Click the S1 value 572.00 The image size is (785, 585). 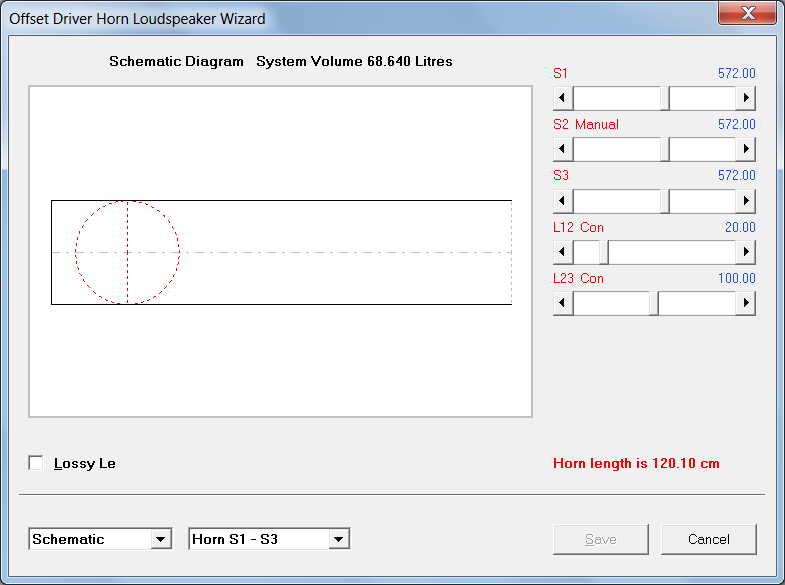click(736, 73)
